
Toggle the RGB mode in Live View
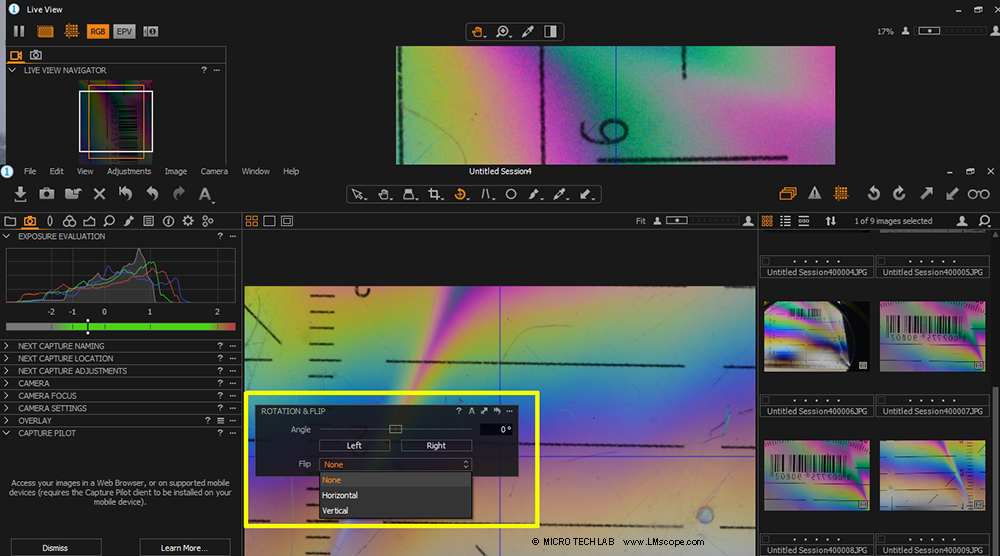point(98,32)
